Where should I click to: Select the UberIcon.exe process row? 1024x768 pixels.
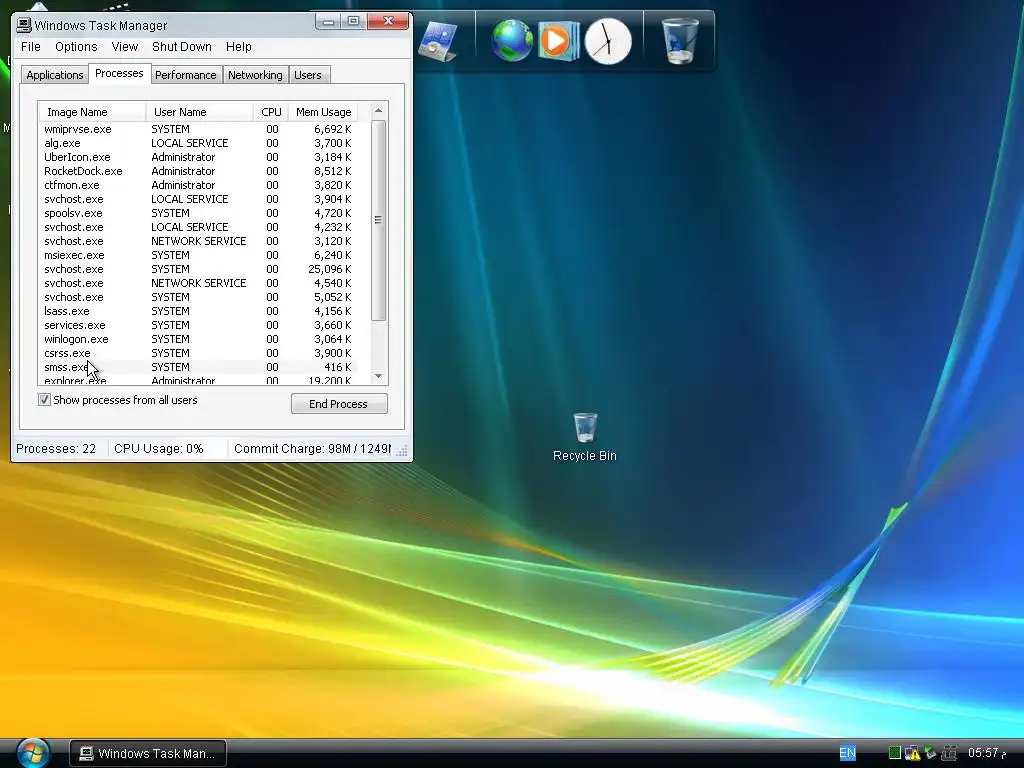pos(199,157)
